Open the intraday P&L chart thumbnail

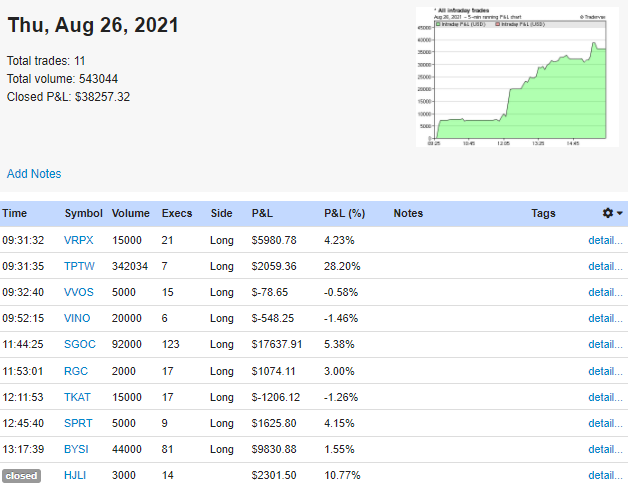pyautogui.click(x=517, y=77)
